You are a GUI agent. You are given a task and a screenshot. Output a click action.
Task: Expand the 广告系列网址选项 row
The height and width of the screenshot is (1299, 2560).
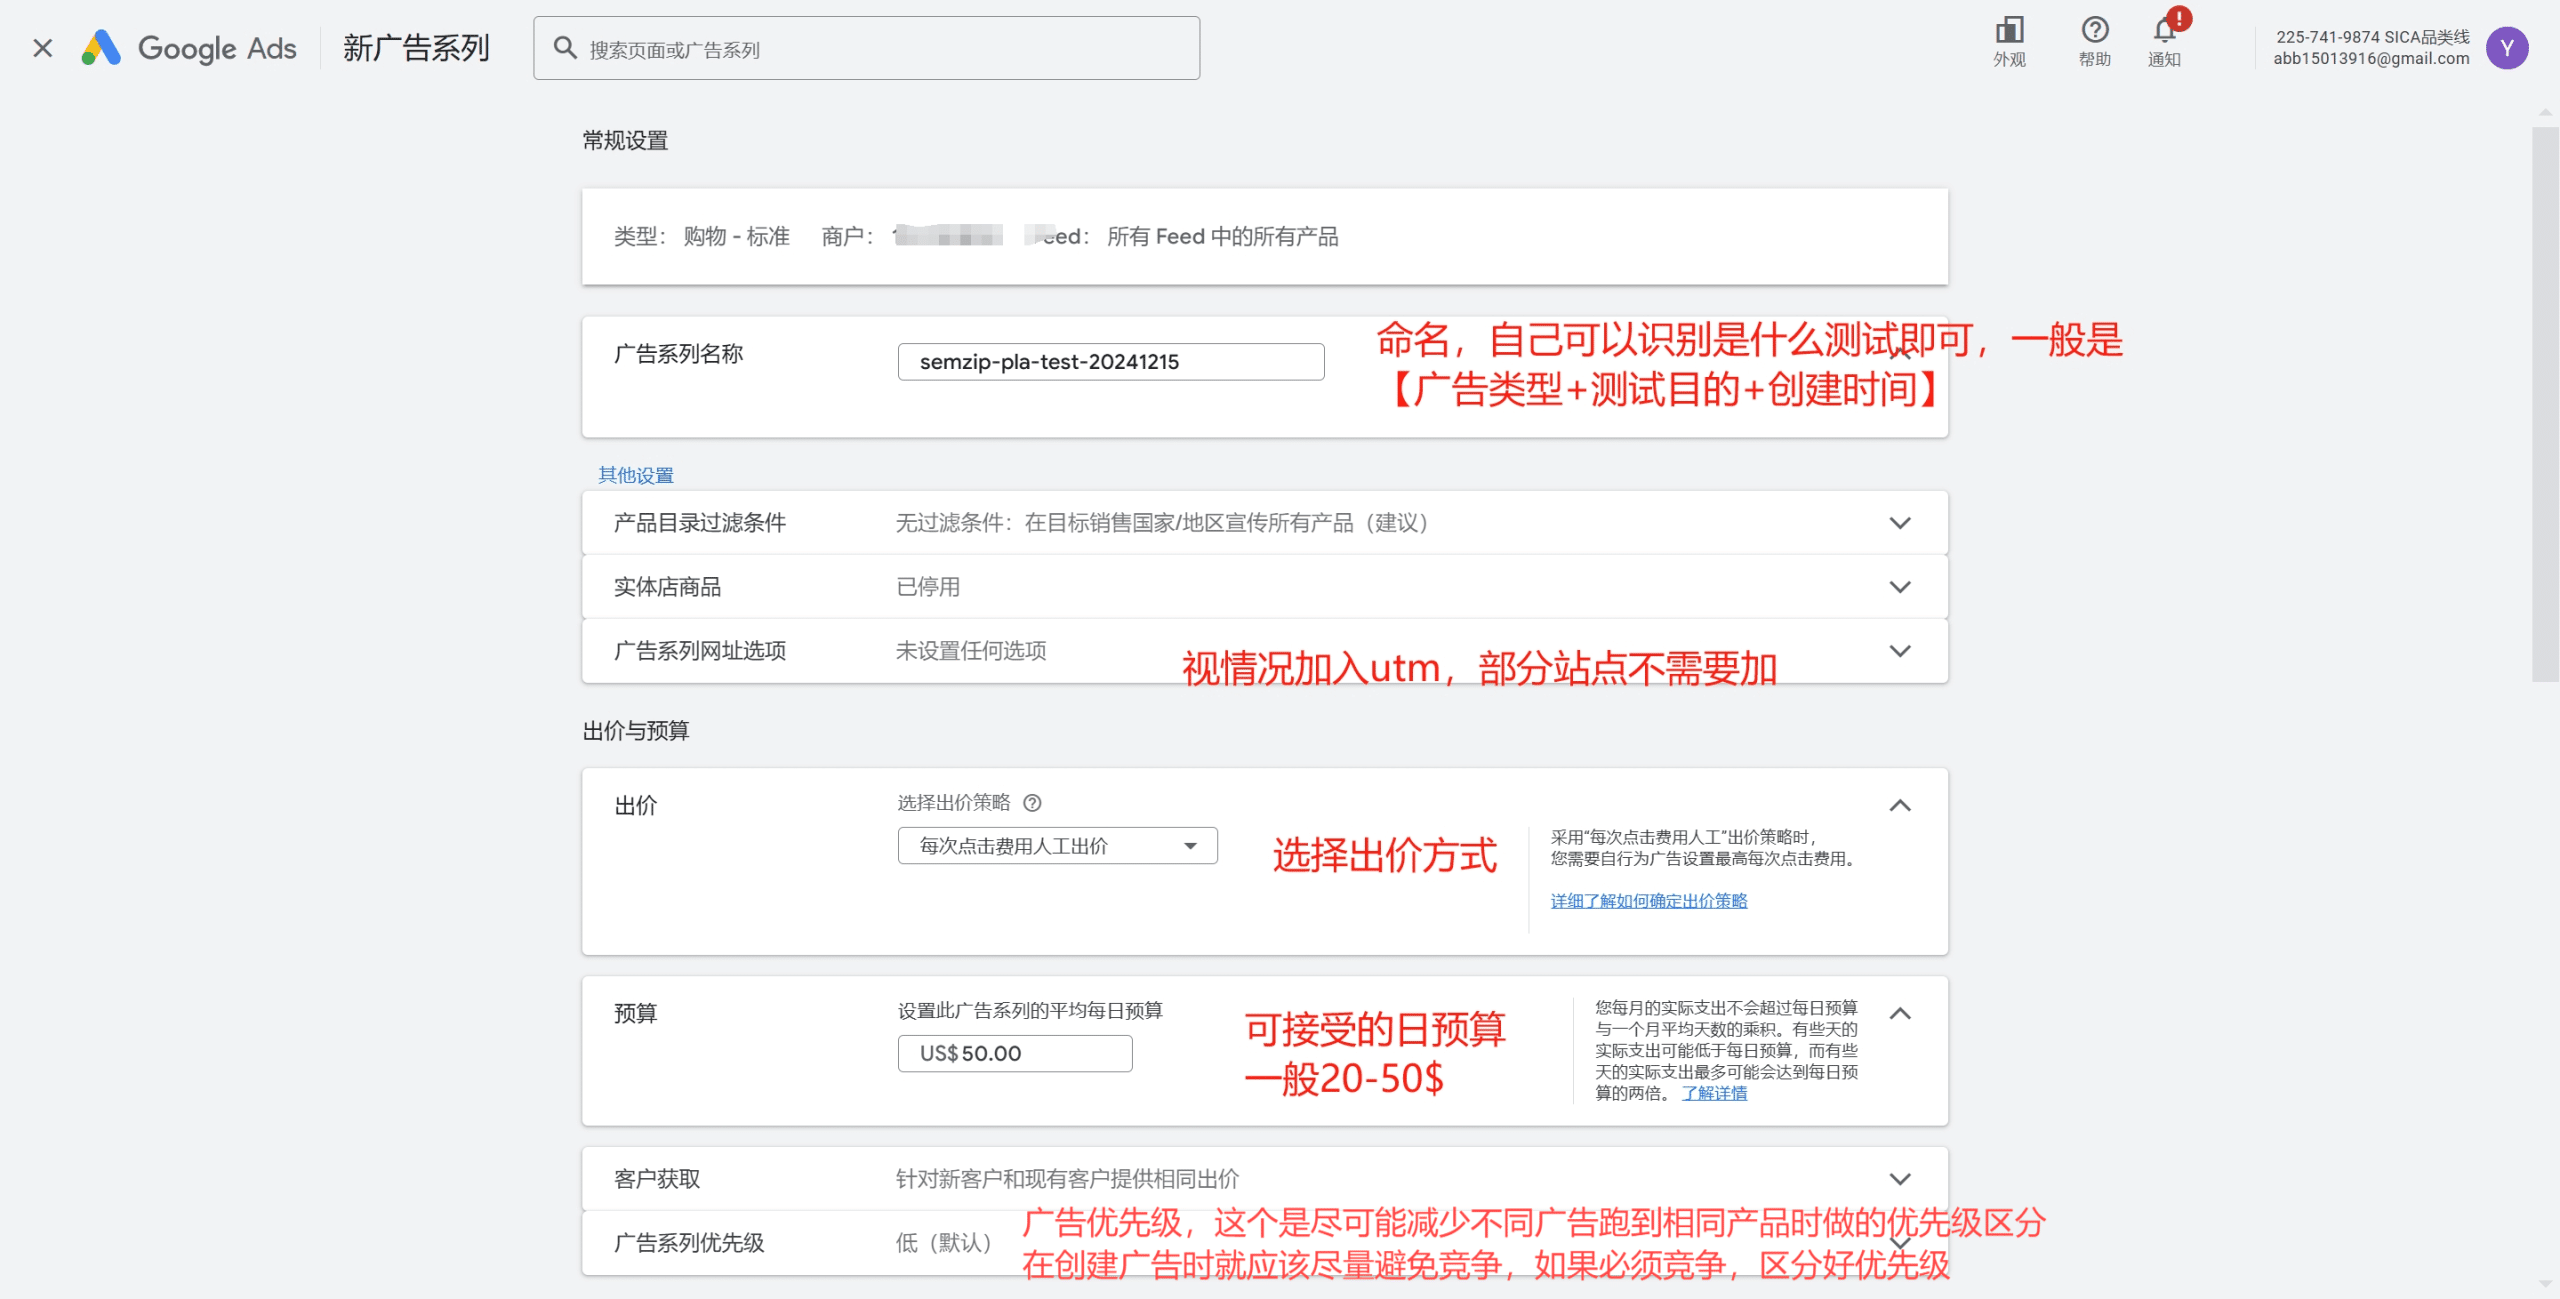click(1265, 651)
